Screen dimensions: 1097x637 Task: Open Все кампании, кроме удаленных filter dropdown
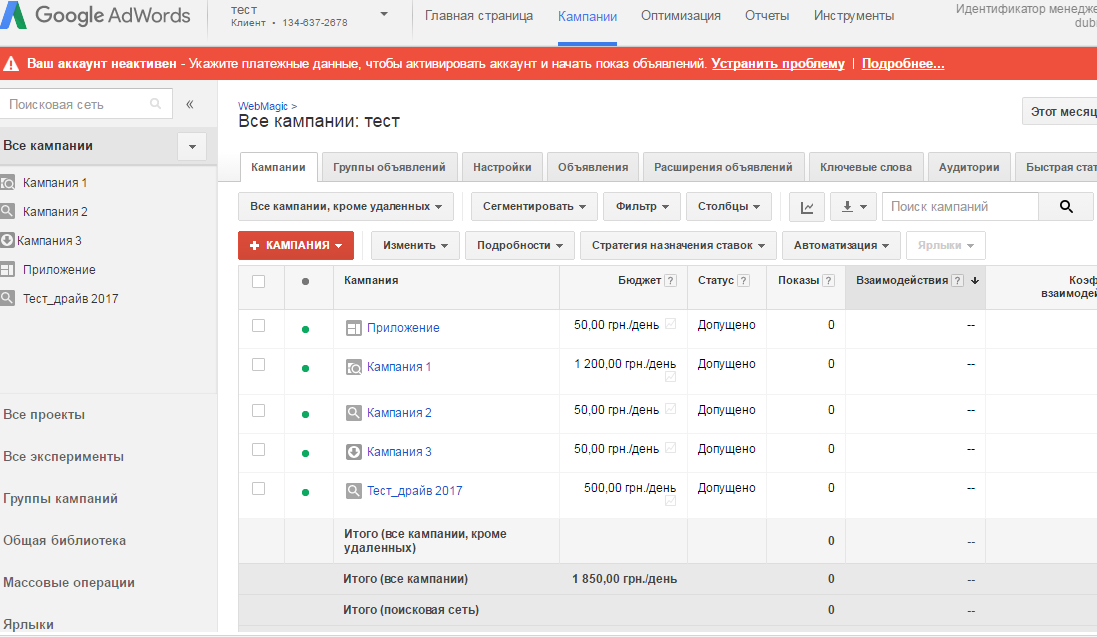coord(346,207)
